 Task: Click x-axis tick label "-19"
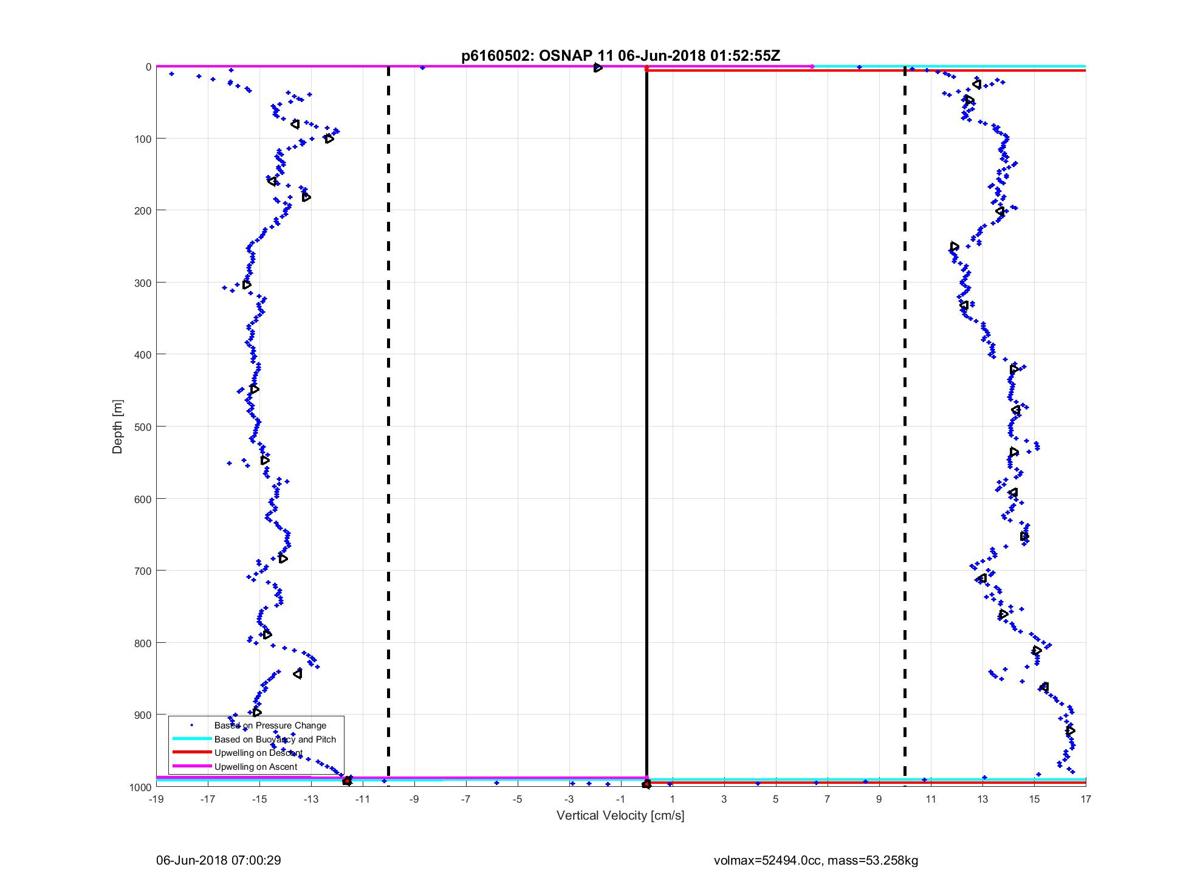pos(155,800)
